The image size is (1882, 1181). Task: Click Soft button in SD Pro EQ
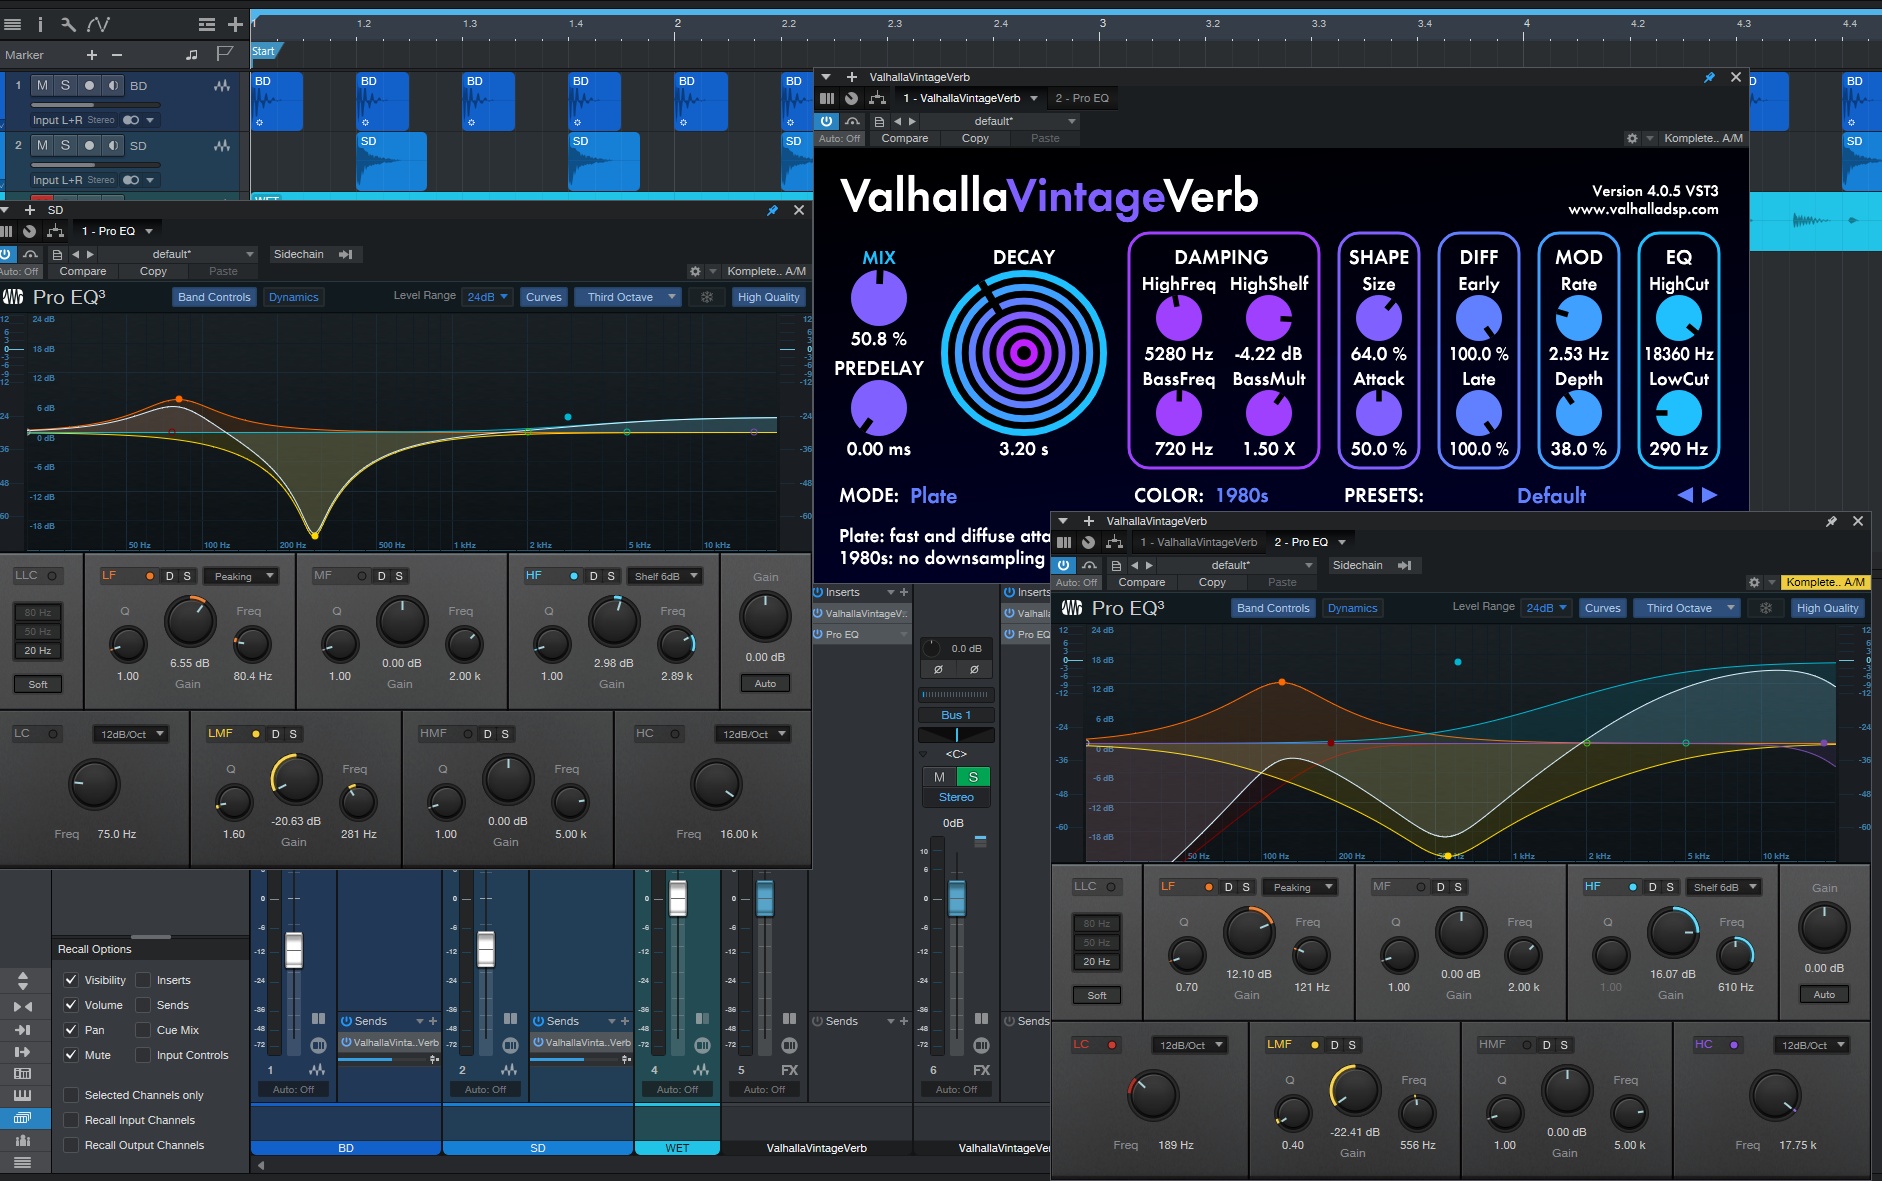38,684
